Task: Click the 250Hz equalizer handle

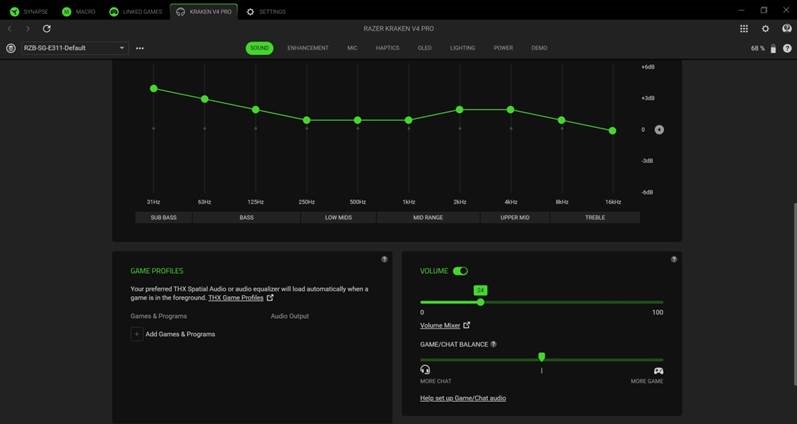Action: (x=306, y=120)
